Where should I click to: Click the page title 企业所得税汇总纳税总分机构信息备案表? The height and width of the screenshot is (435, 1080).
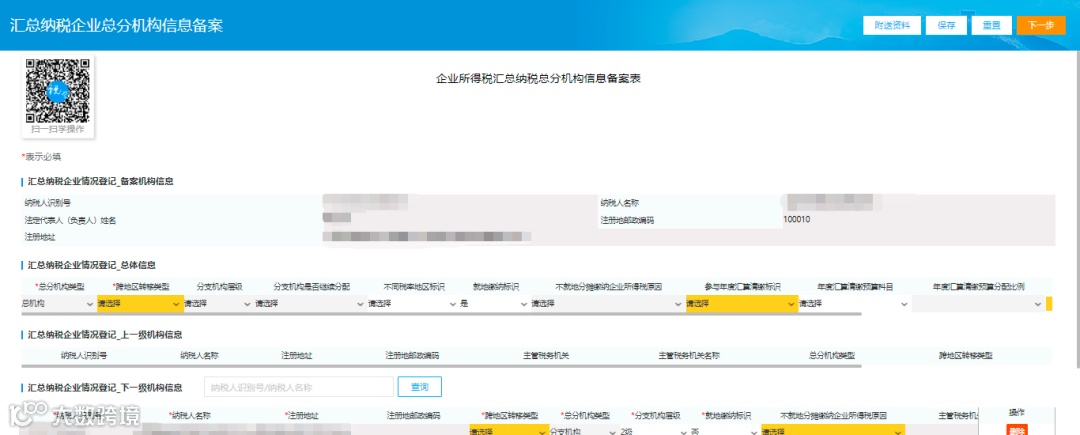[x=539, y=79]
